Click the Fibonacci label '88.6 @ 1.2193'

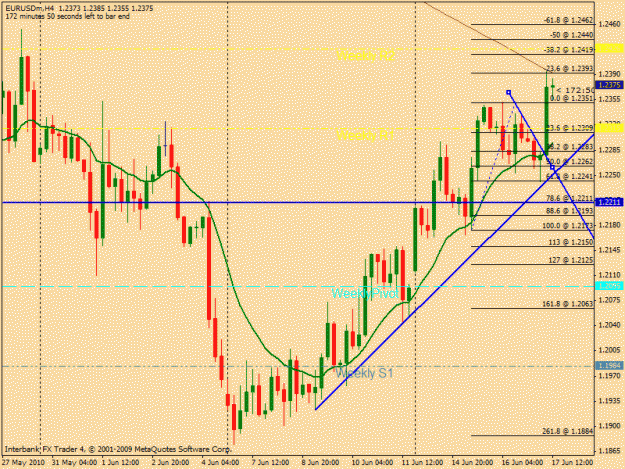point(570,210)
